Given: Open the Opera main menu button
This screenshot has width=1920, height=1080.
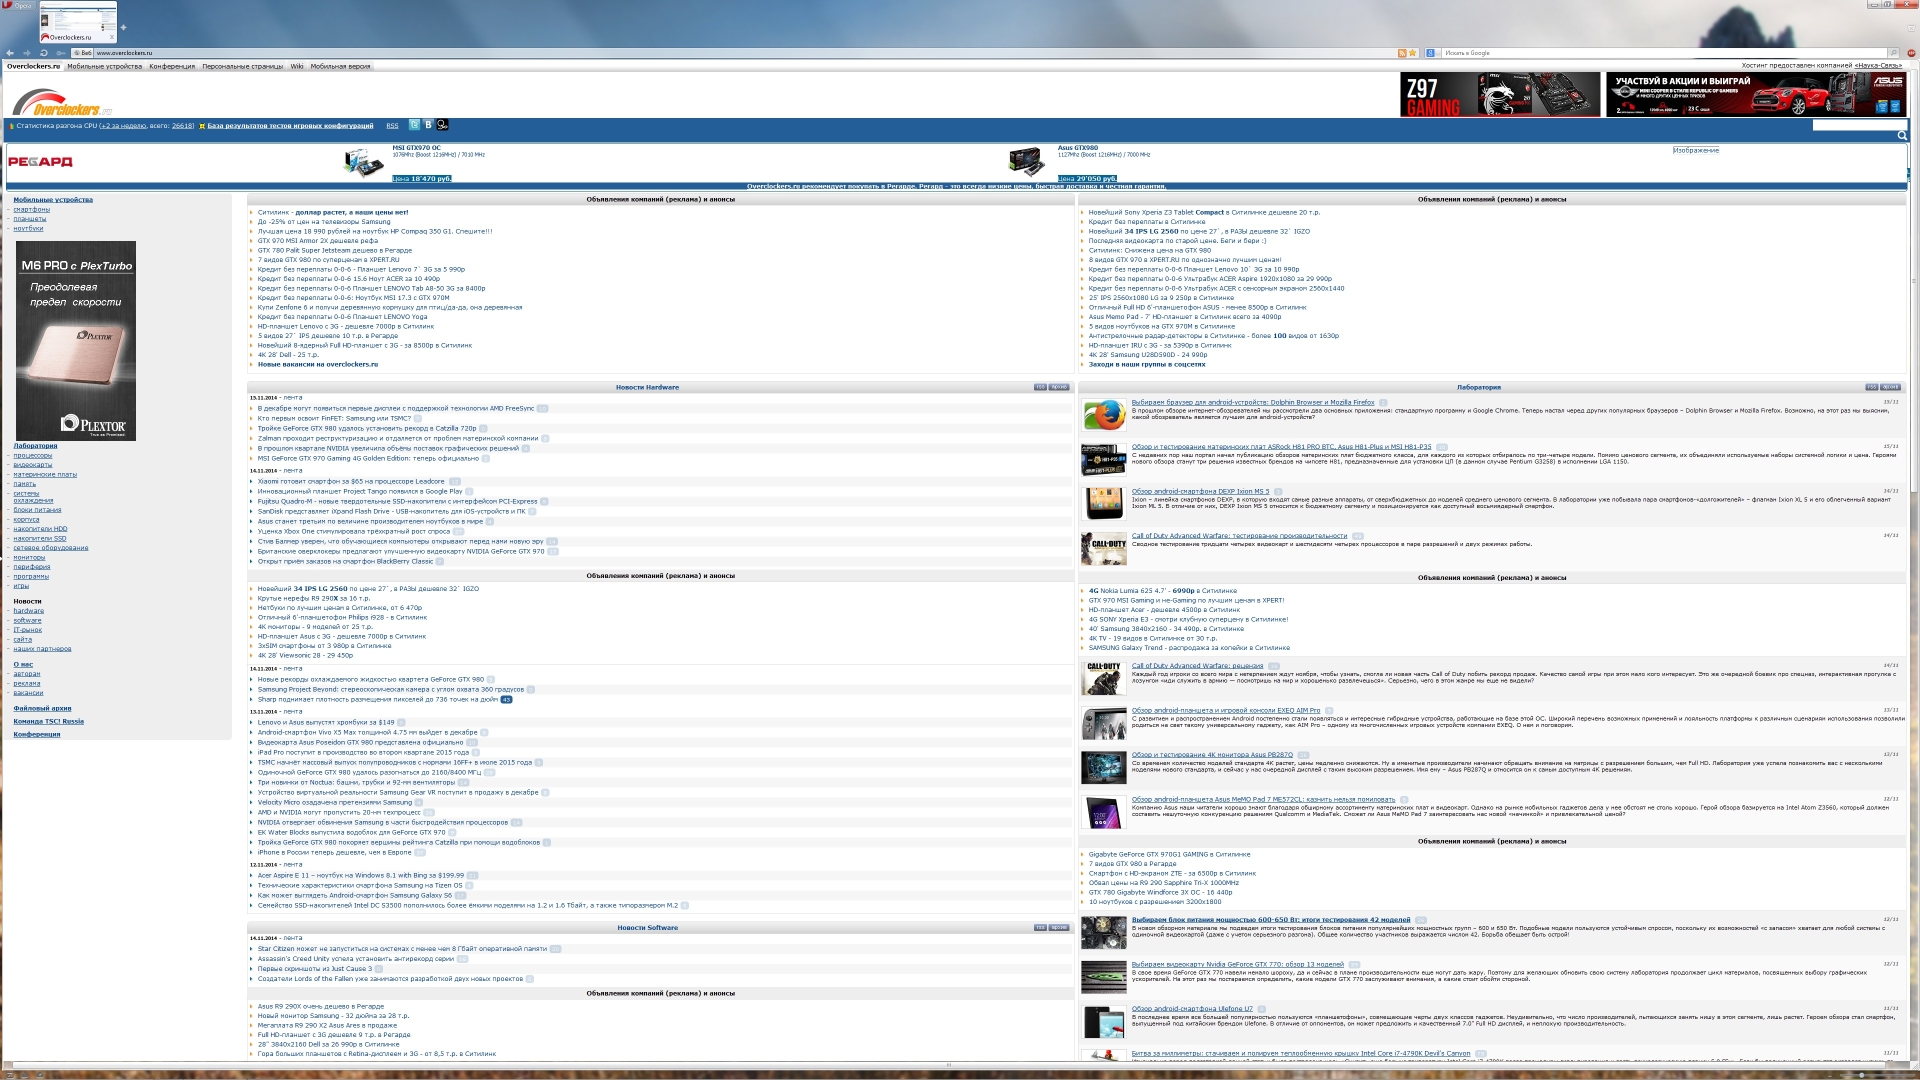Looking at the screenshot, I should point(15,5).
